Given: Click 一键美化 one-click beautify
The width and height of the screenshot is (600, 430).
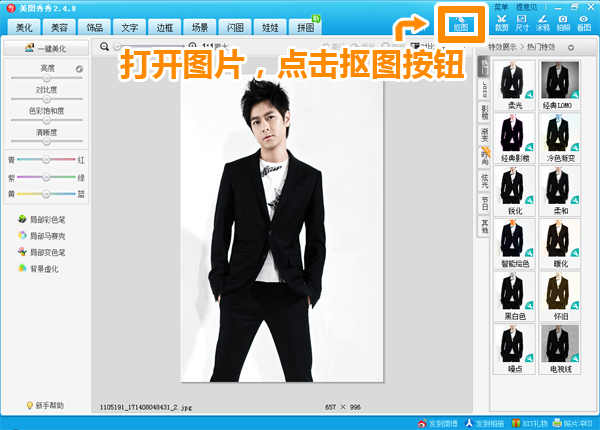Looking at the screenshot, I should (46, 48).
